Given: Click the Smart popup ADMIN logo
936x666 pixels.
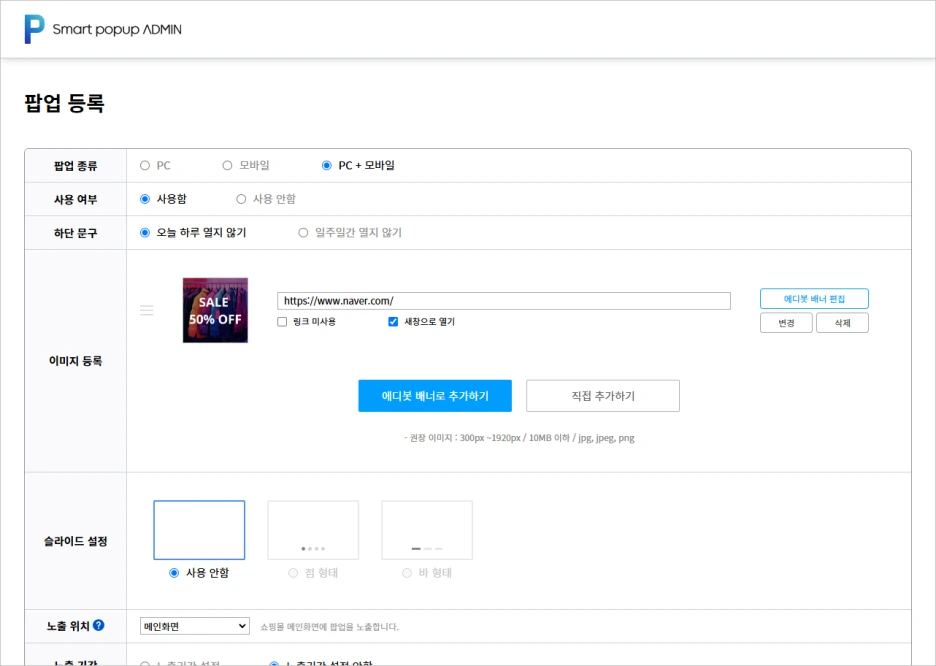Looking at the screenshot, I should 103,29.
